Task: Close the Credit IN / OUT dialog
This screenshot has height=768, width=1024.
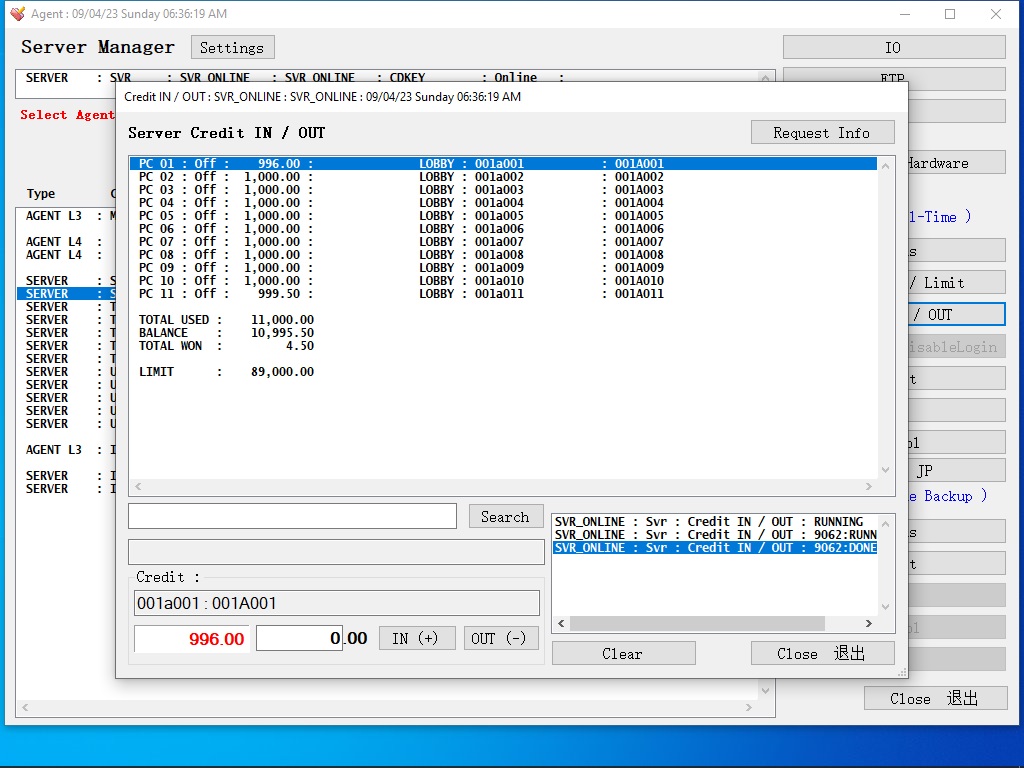Action: (822, 654)
